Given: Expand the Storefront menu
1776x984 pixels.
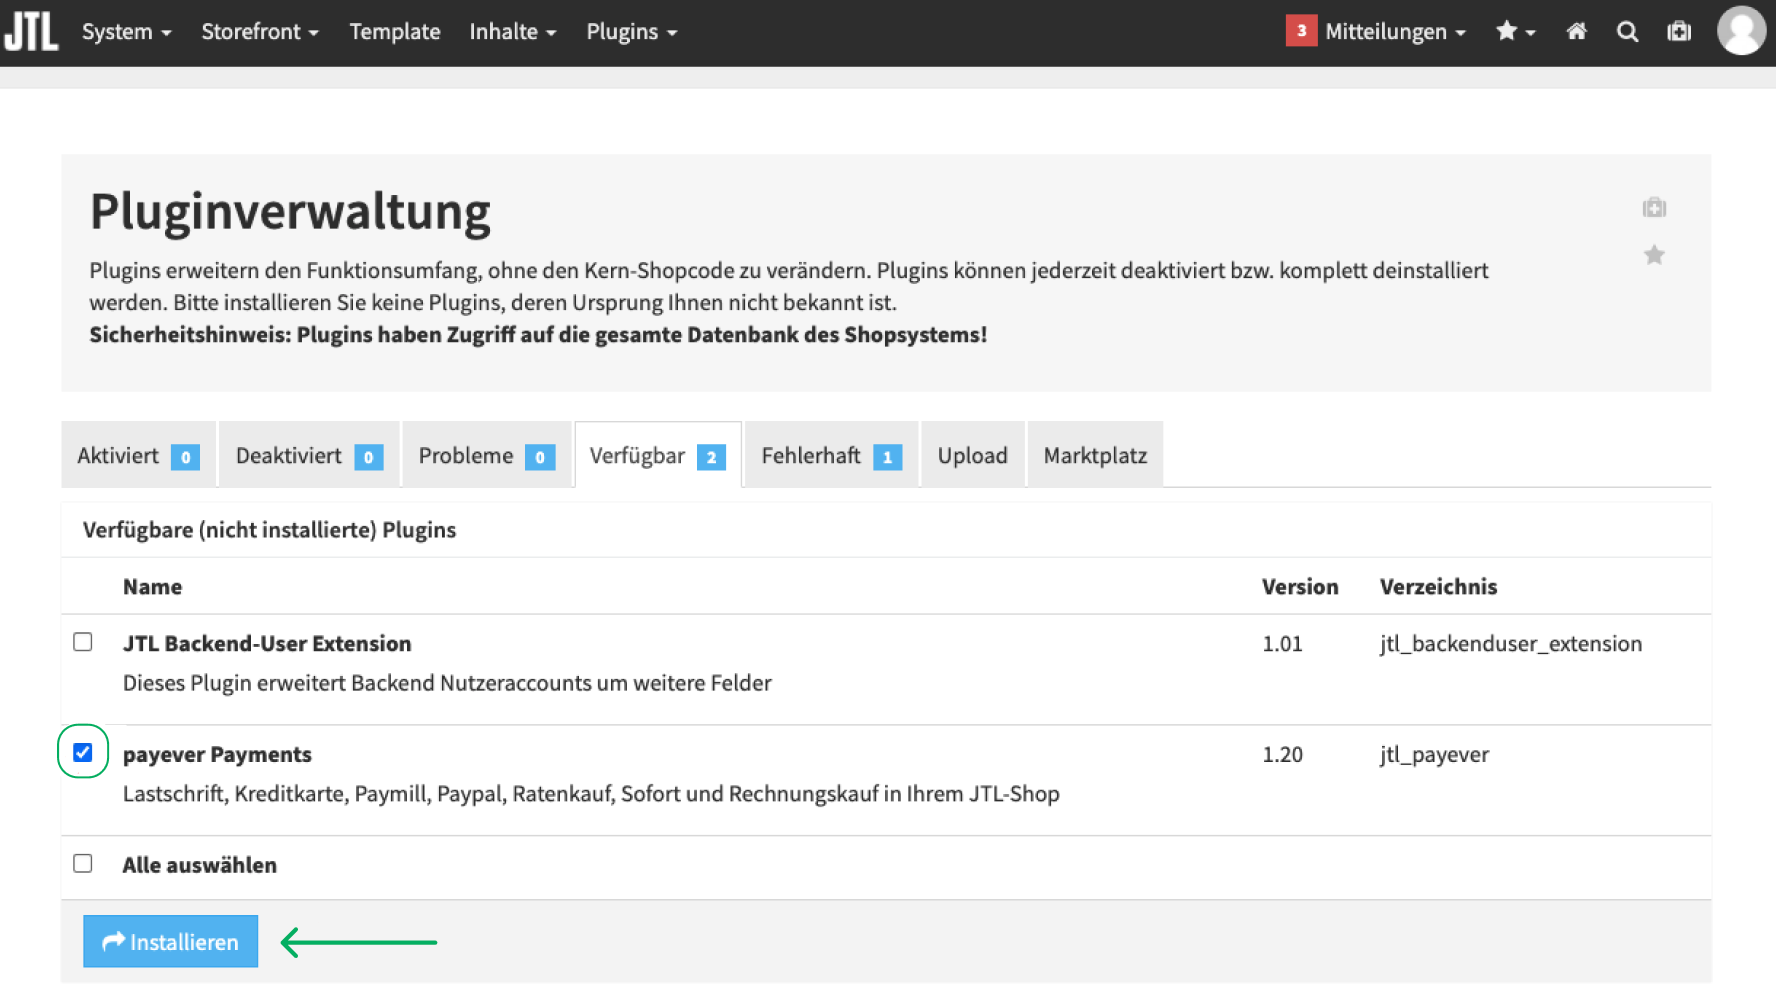Looking at the screenshot, I should 260,32.
